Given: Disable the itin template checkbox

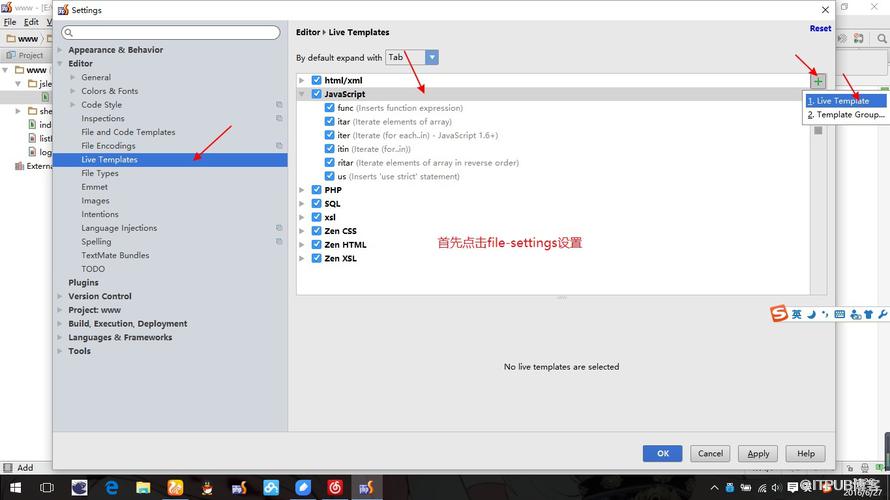Looking at the screenshot, I should coord(329,148).
